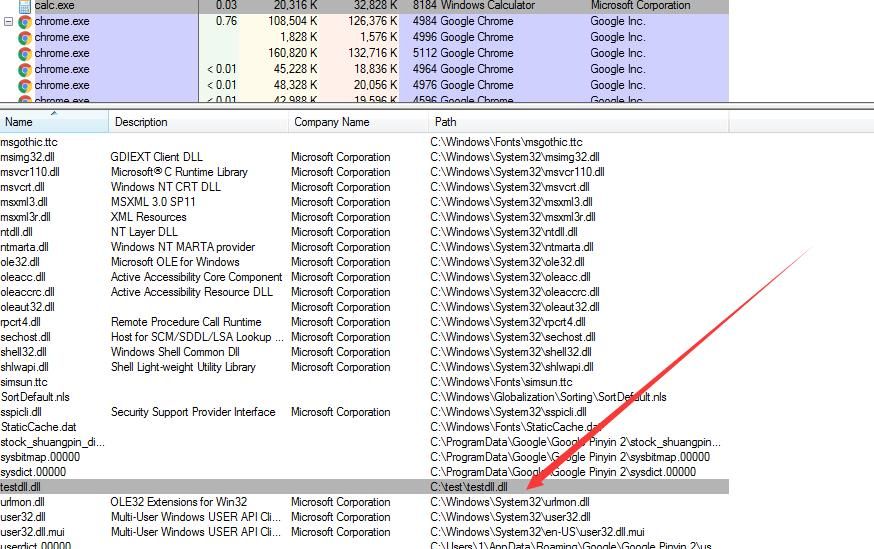Select oleaccrc.dll entry

coord(27,292)
